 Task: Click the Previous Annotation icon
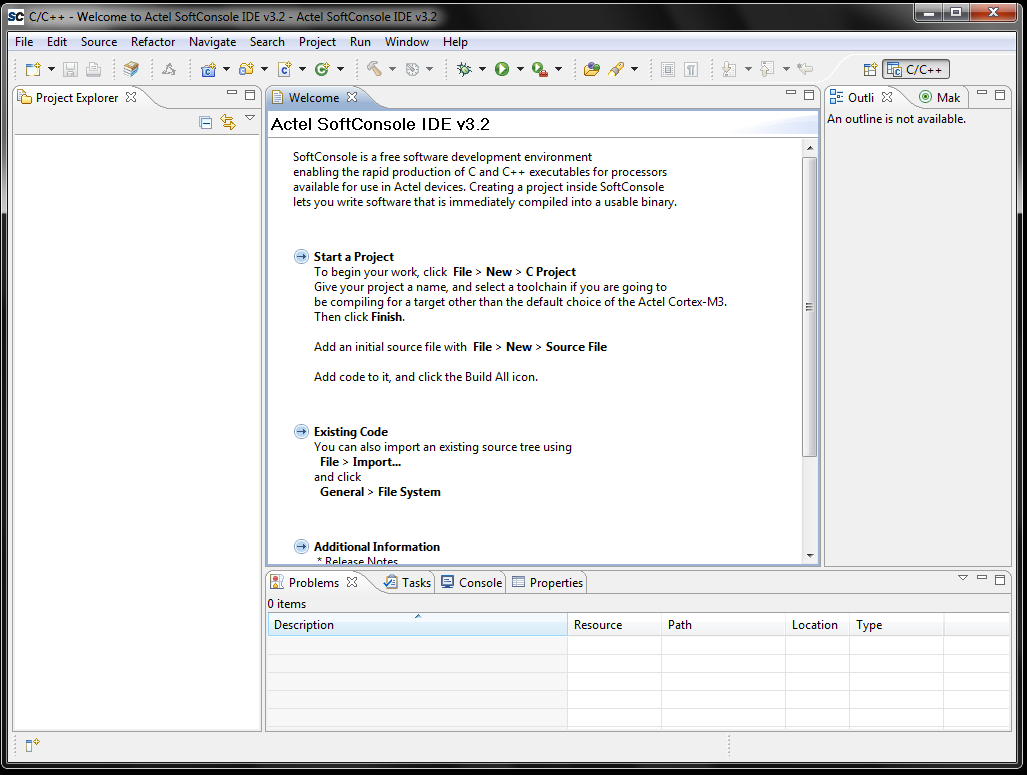767,69
